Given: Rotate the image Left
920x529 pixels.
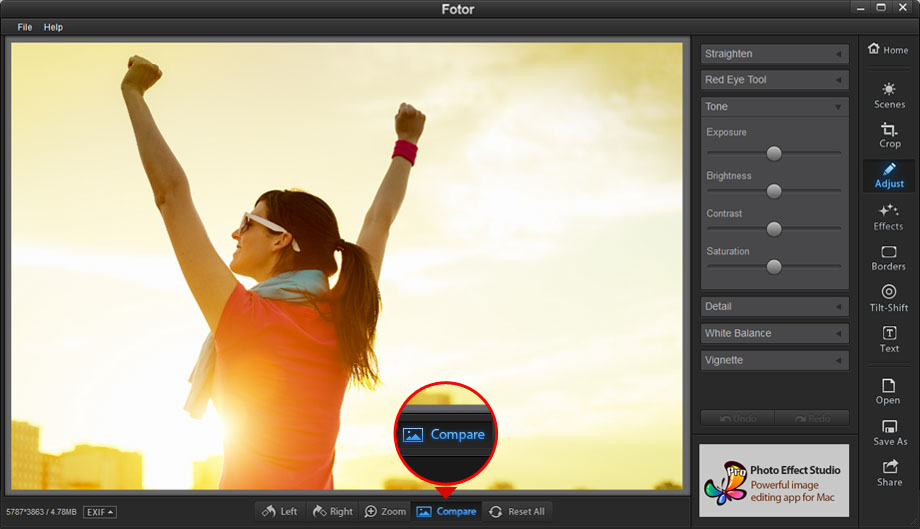Looking at the screenshot, I should [x=280, y=511].
